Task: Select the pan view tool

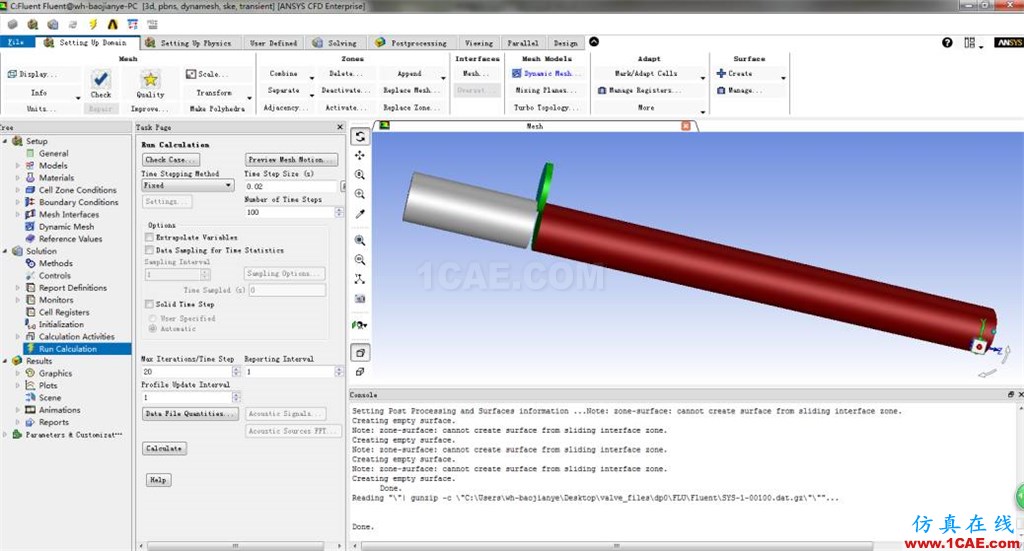Action: tap(360, 155)
